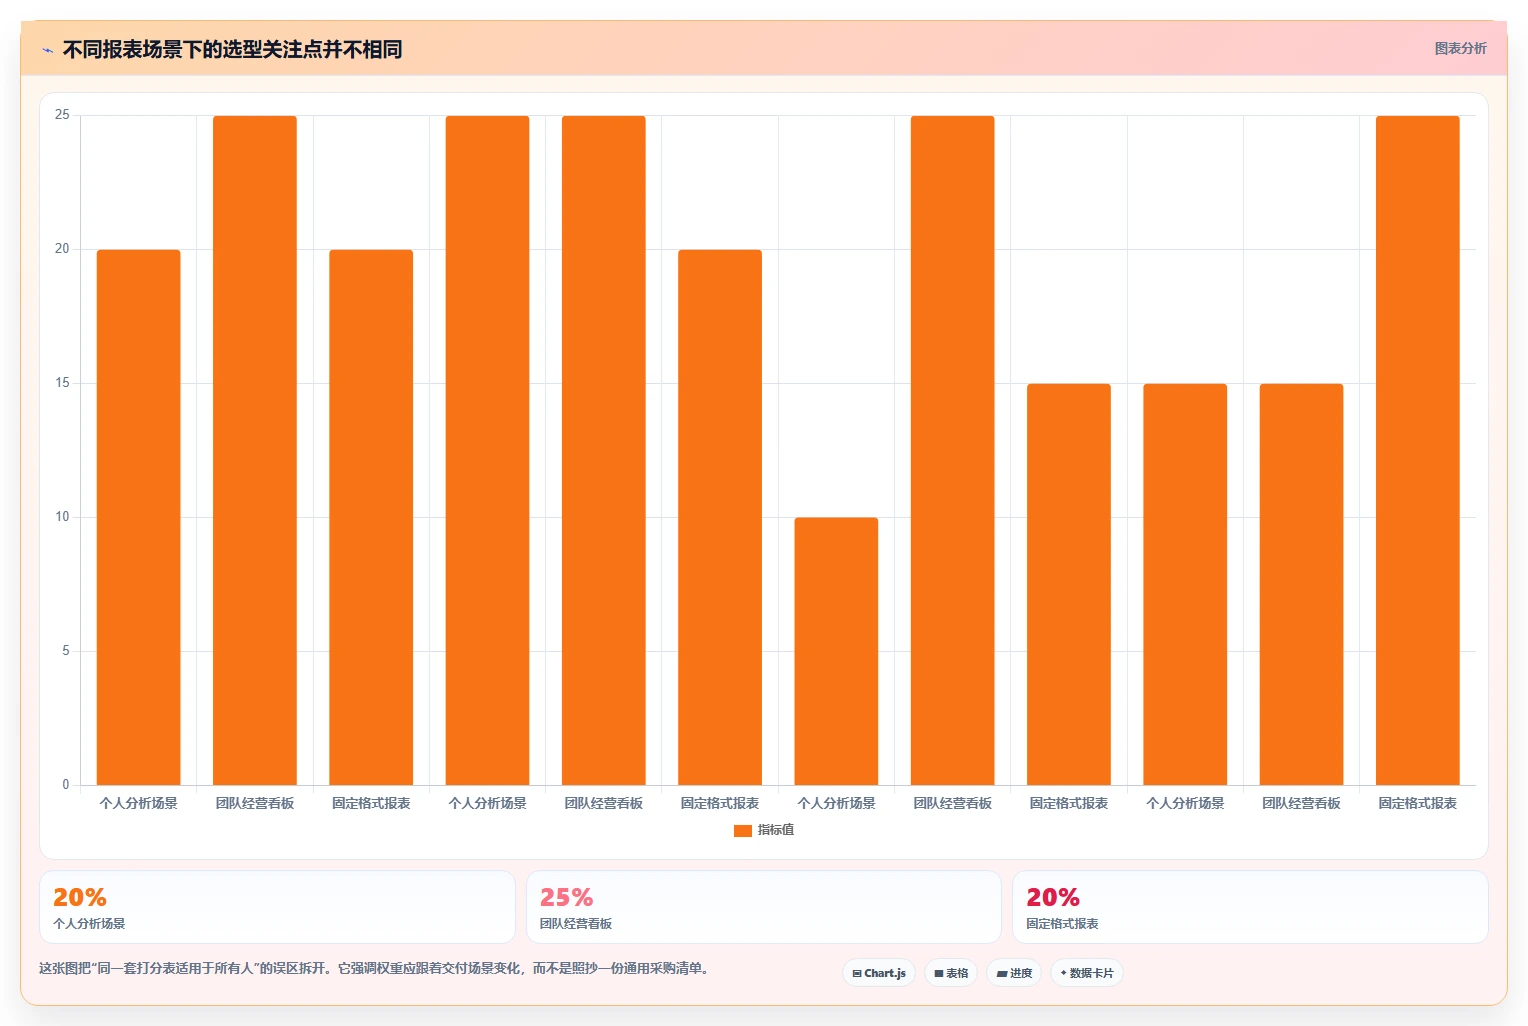Click the y-axis label 15
Viewport: 1528px width, 1026px height.
(x=62, y=383)
